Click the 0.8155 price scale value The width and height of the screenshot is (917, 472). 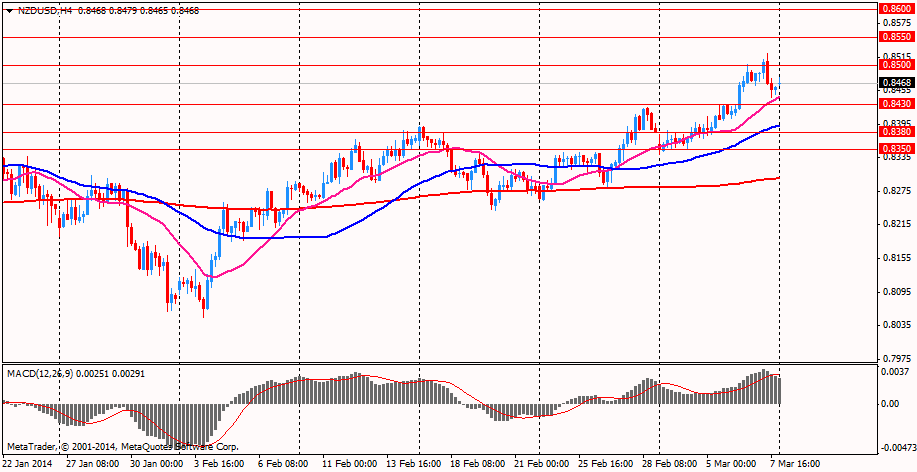click(x=897, y=258)
